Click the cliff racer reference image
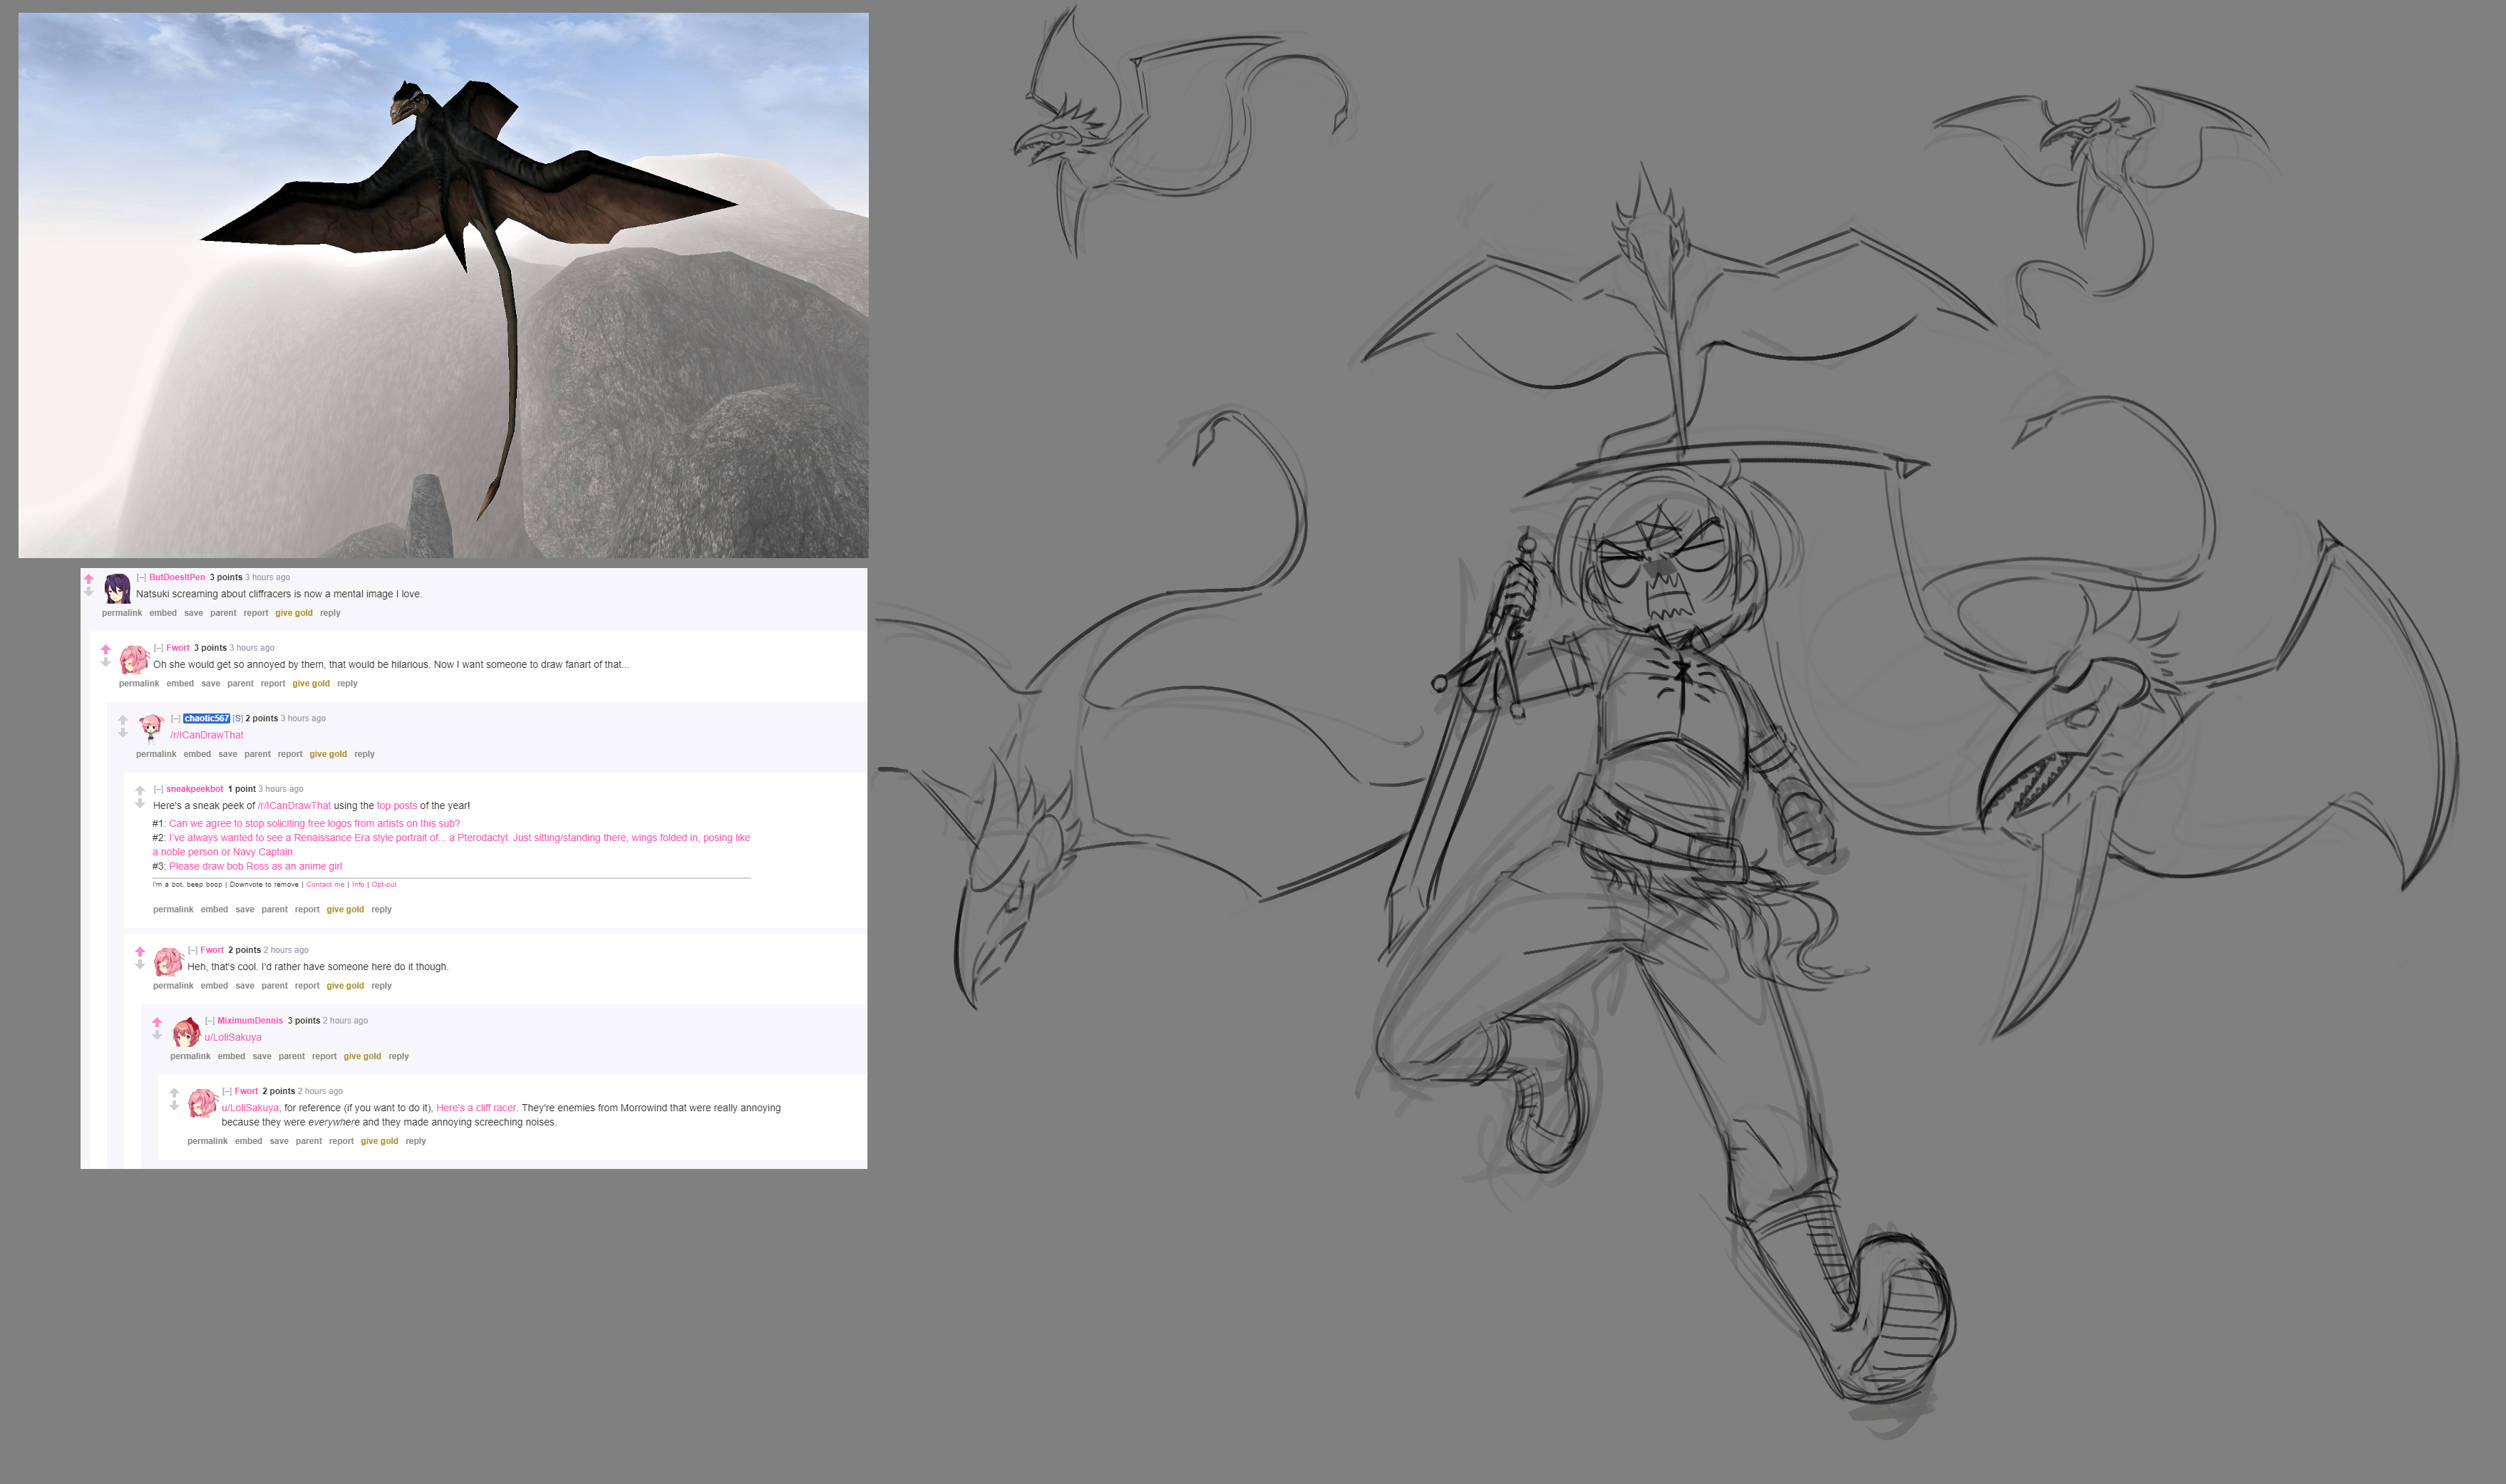 (443, 285)
